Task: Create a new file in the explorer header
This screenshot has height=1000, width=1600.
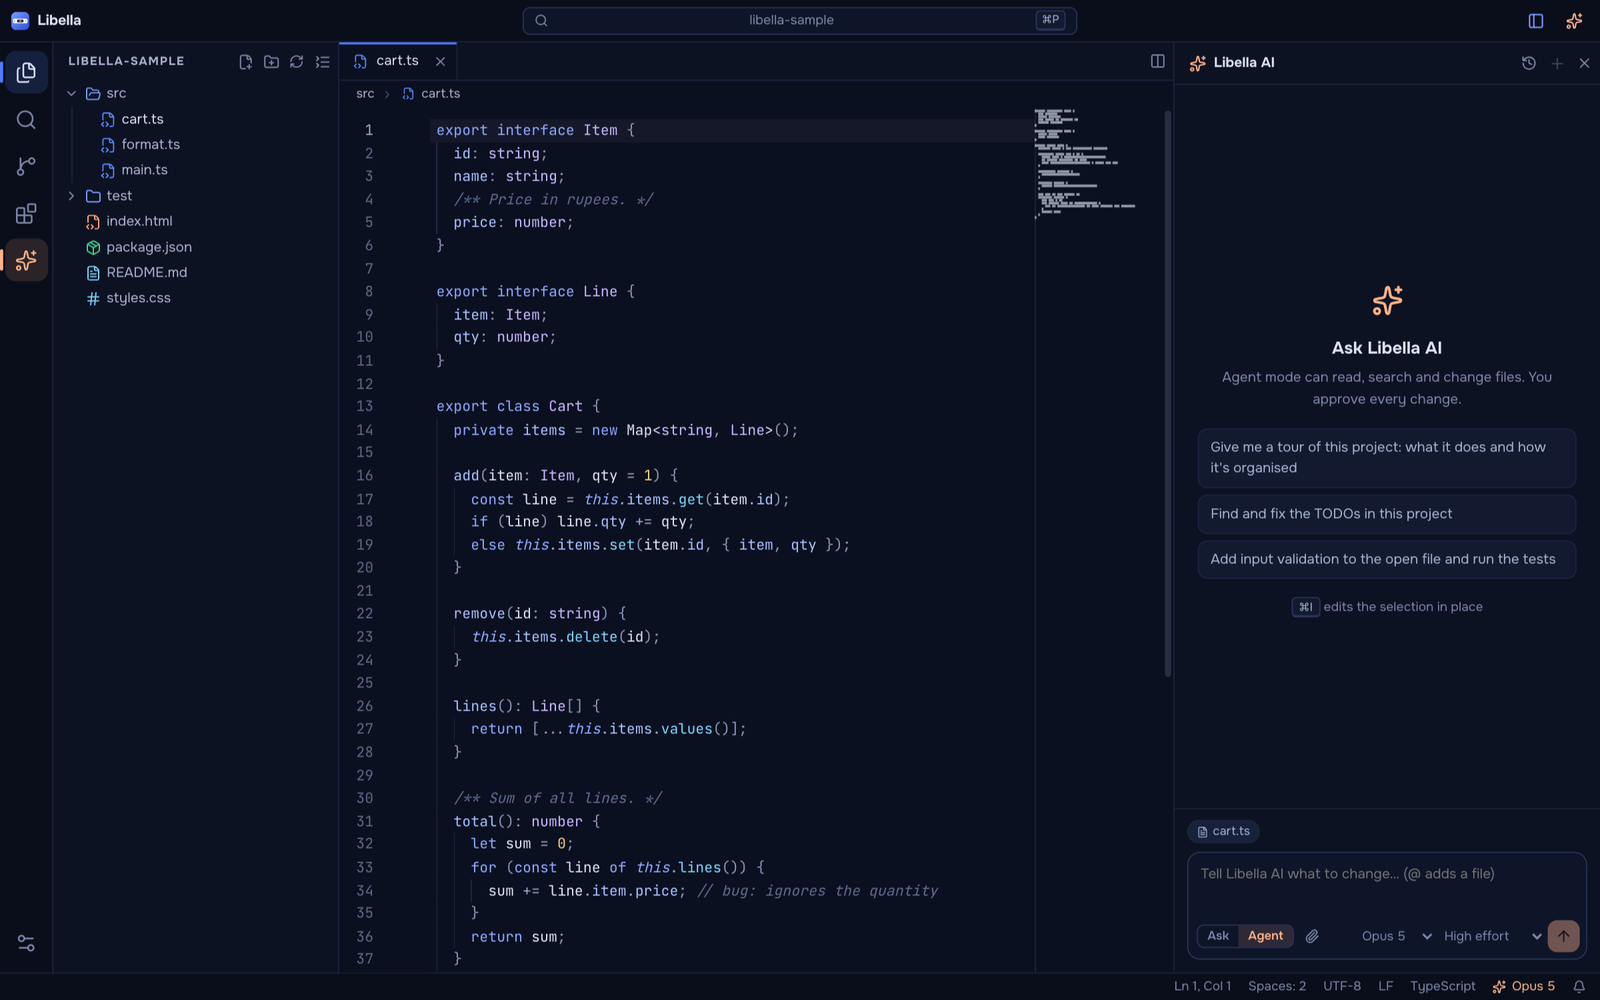Action: (x=246, y=62)
